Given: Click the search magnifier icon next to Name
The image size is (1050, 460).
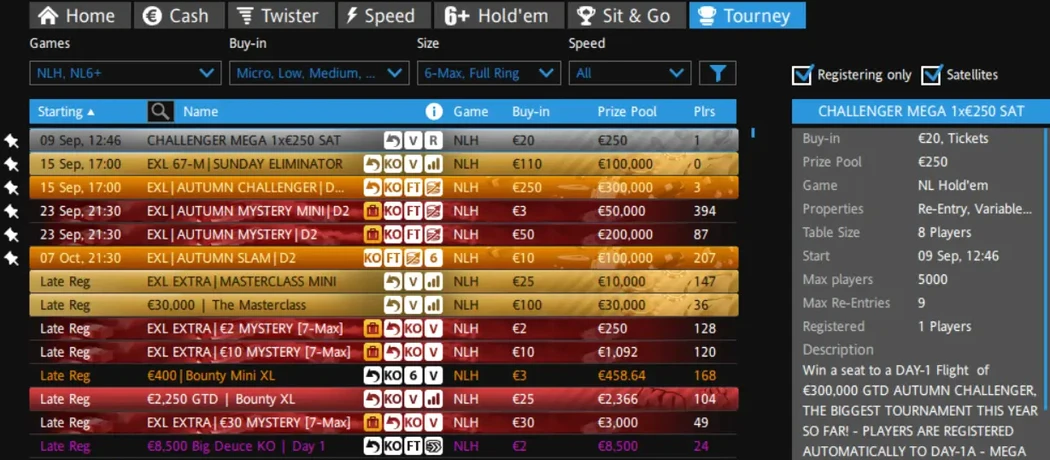Looking at the screenshot, I should coord(161,112).
